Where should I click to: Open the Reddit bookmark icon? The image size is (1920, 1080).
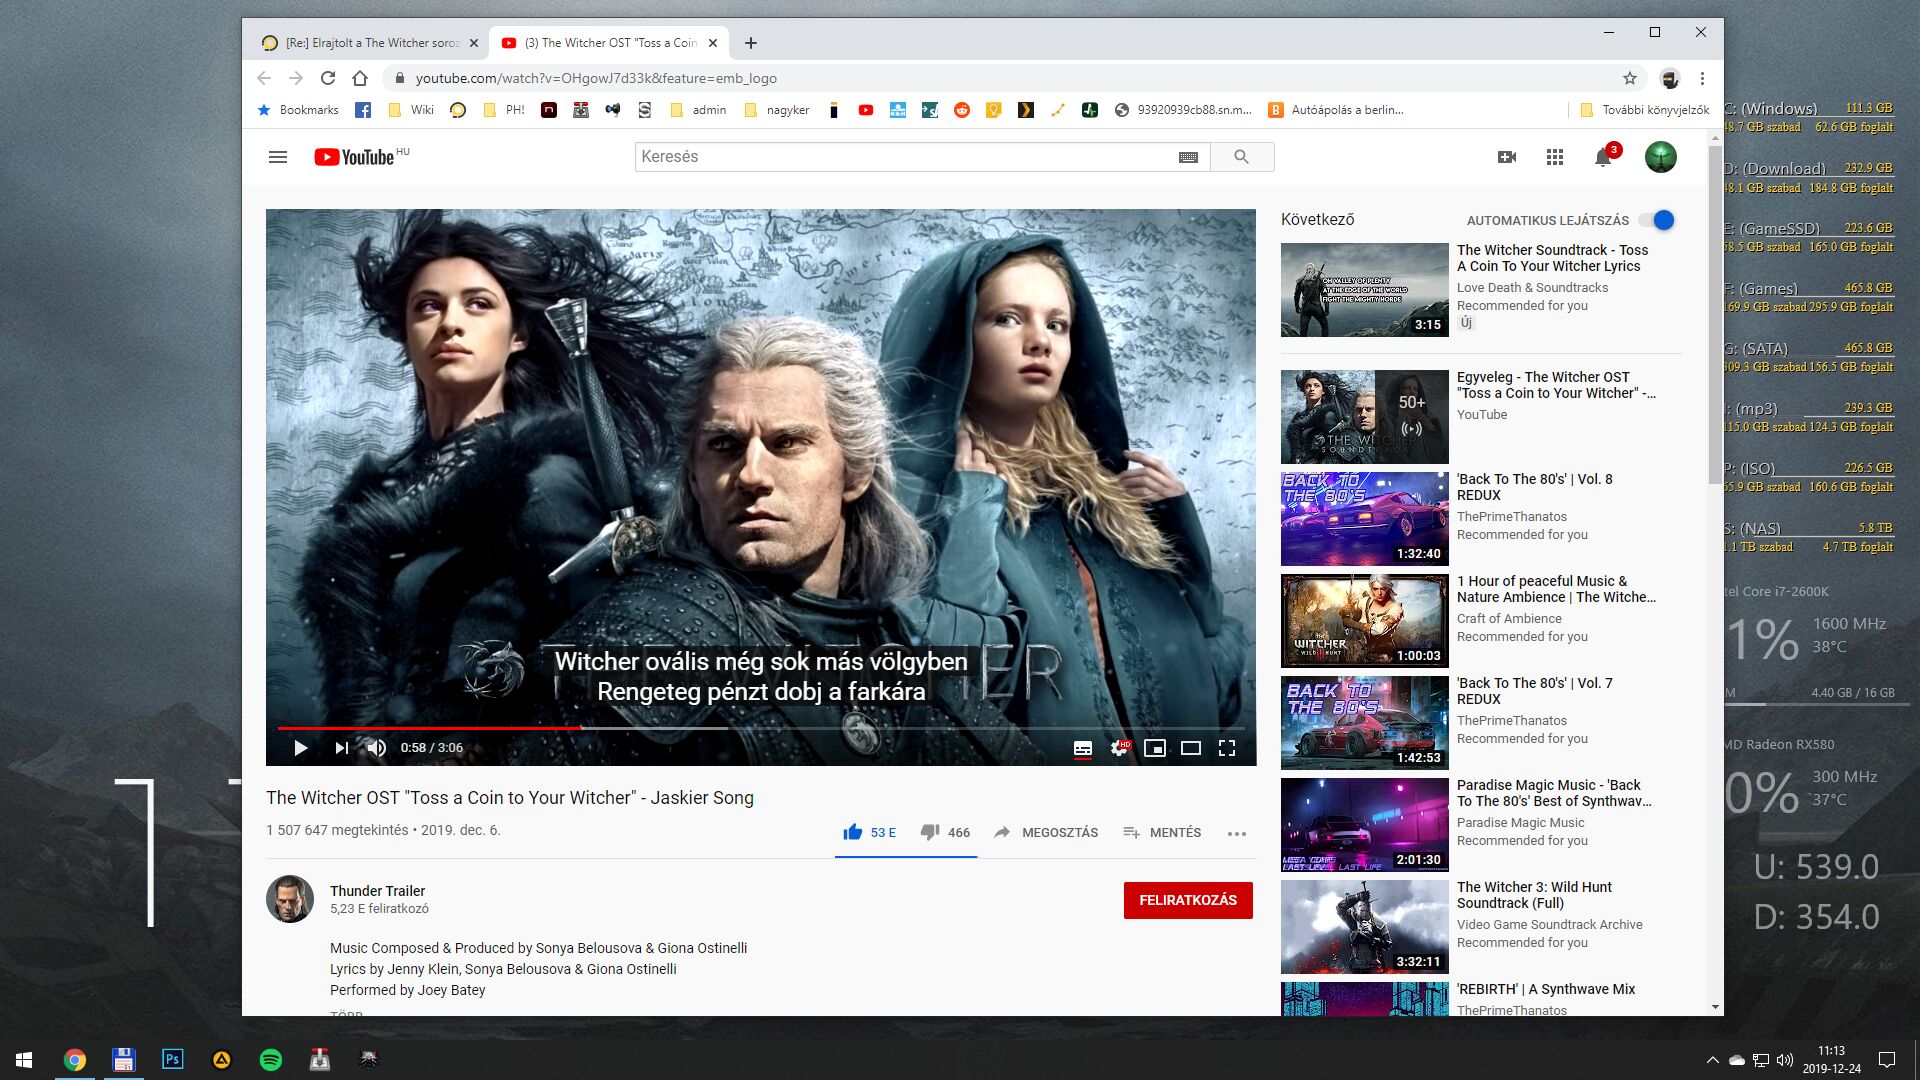(x=962, y=110)
